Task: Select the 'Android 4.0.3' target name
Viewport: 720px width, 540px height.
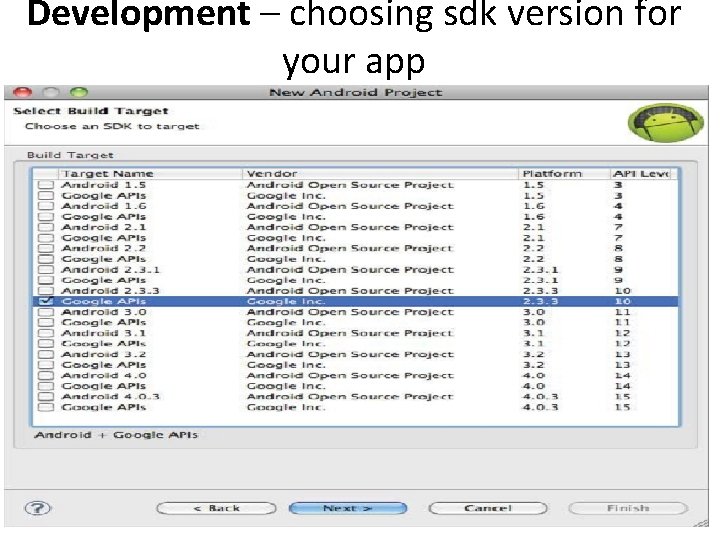Action: 111,396
